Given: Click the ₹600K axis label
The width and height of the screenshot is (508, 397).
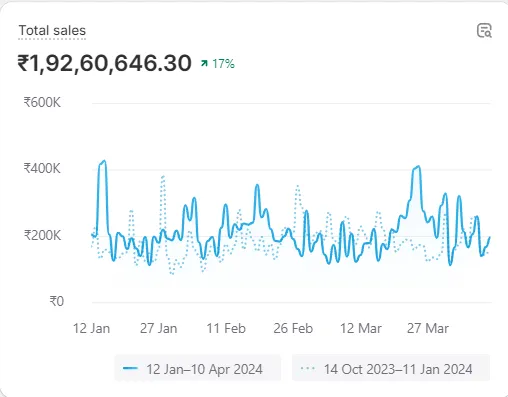Looking at the screenshot, I should point(42,102).
